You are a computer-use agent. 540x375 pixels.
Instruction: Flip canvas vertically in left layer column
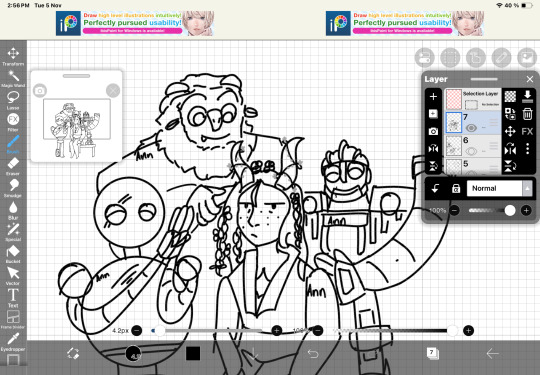point(433,166)
